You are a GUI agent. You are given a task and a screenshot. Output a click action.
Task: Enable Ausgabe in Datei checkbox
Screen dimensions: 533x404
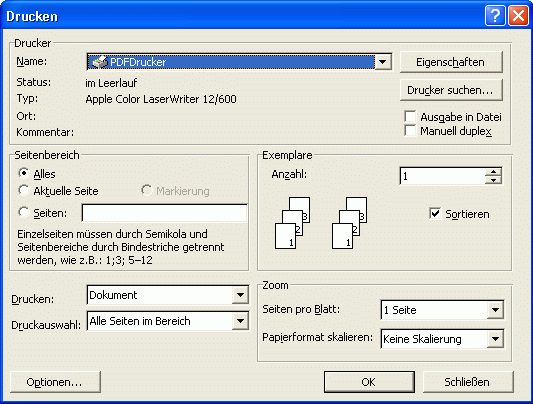pyautogui.click(x=410, y=116)
